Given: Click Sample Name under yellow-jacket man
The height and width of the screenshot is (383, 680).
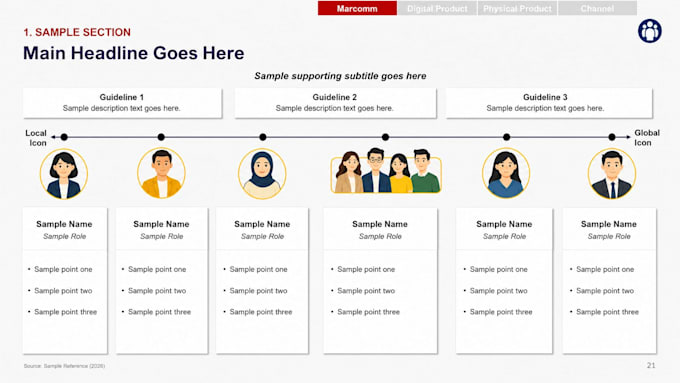Looking at the screenshot, I should (x=161, y=224).
